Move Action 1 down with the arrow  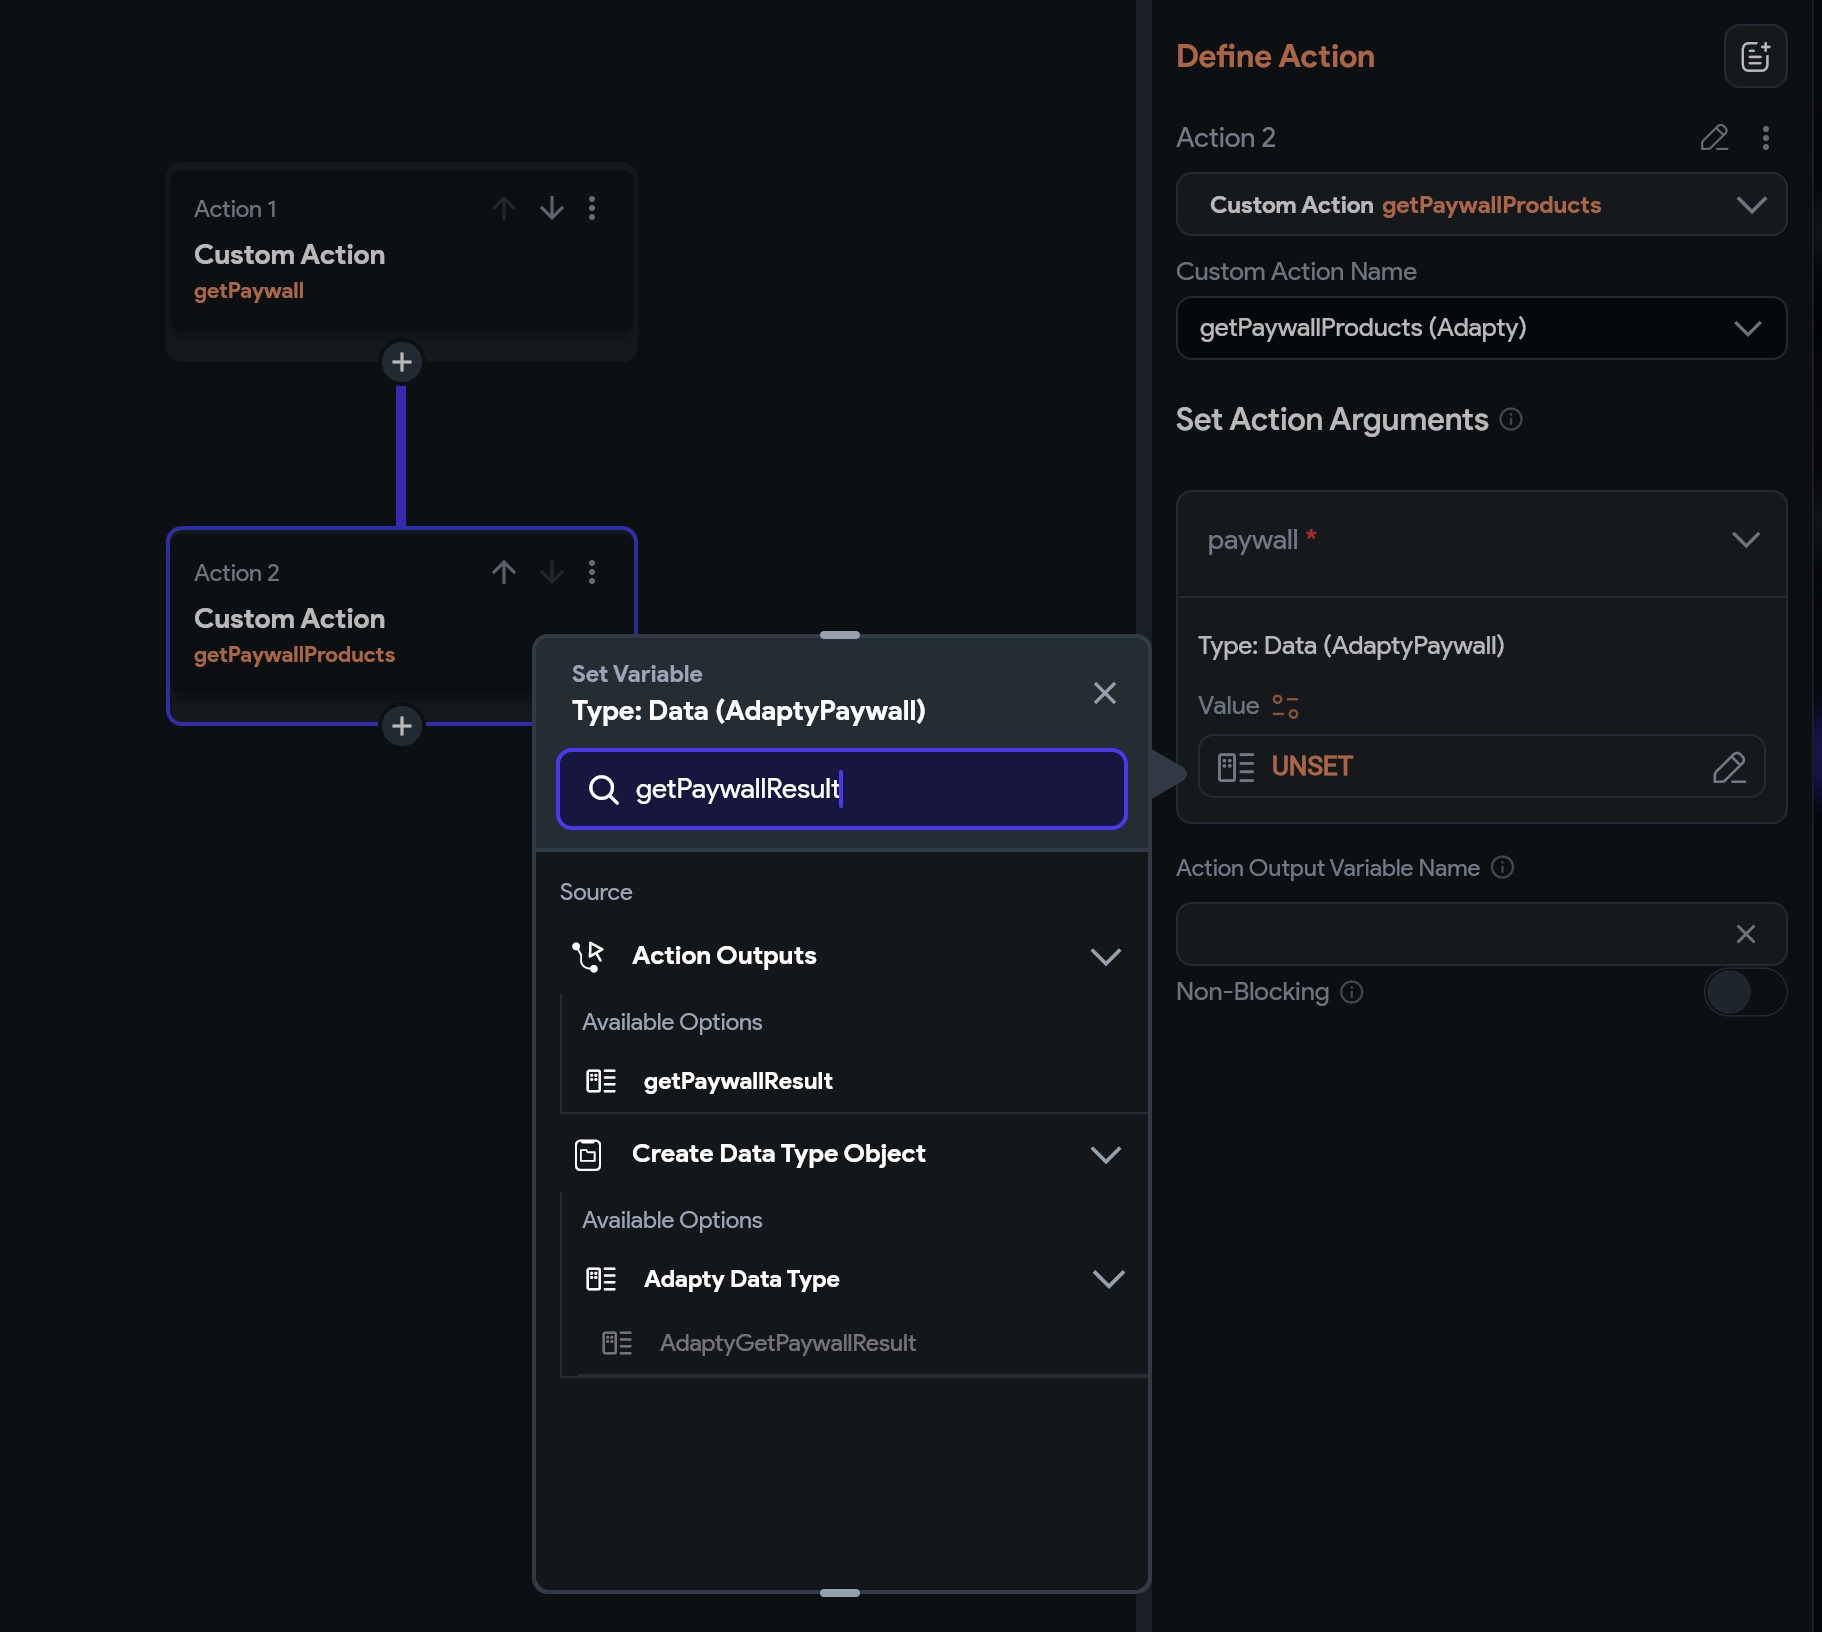click(551, 209)
